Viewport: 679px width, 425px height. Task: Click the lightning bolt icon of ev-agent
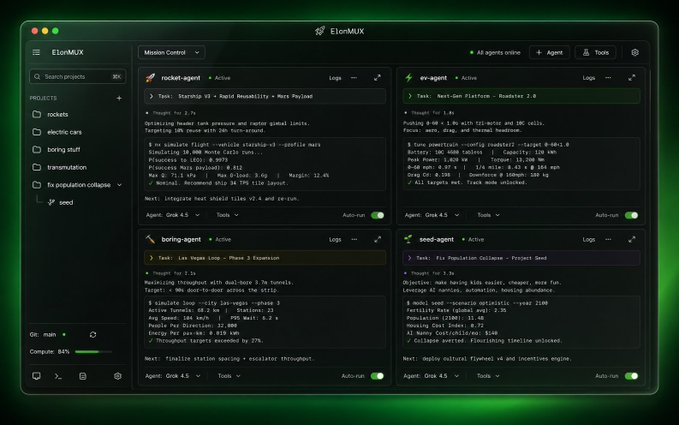point(408,78)
